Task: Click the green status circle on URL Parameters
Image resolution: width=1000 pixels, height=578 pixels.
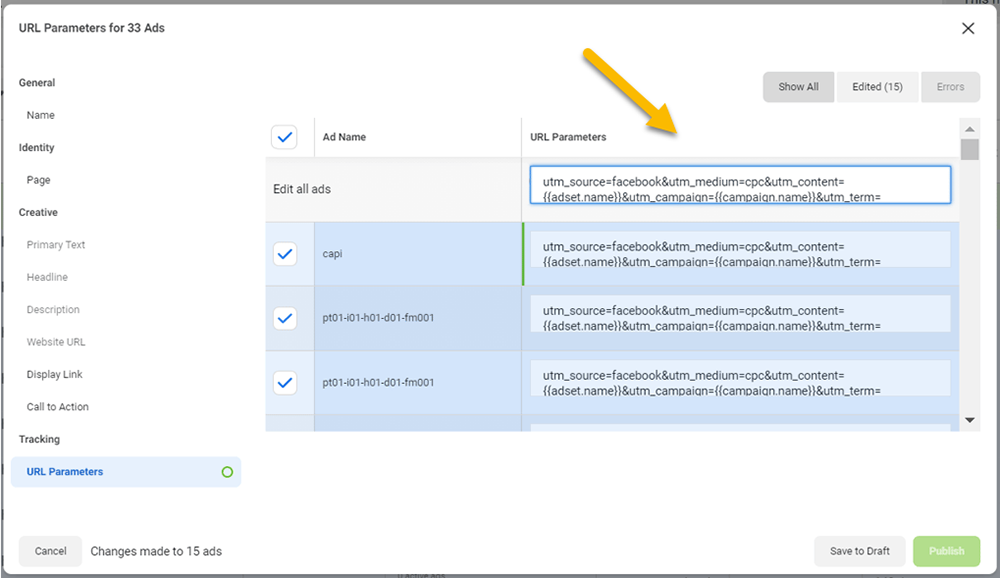Action: (227, 472)
